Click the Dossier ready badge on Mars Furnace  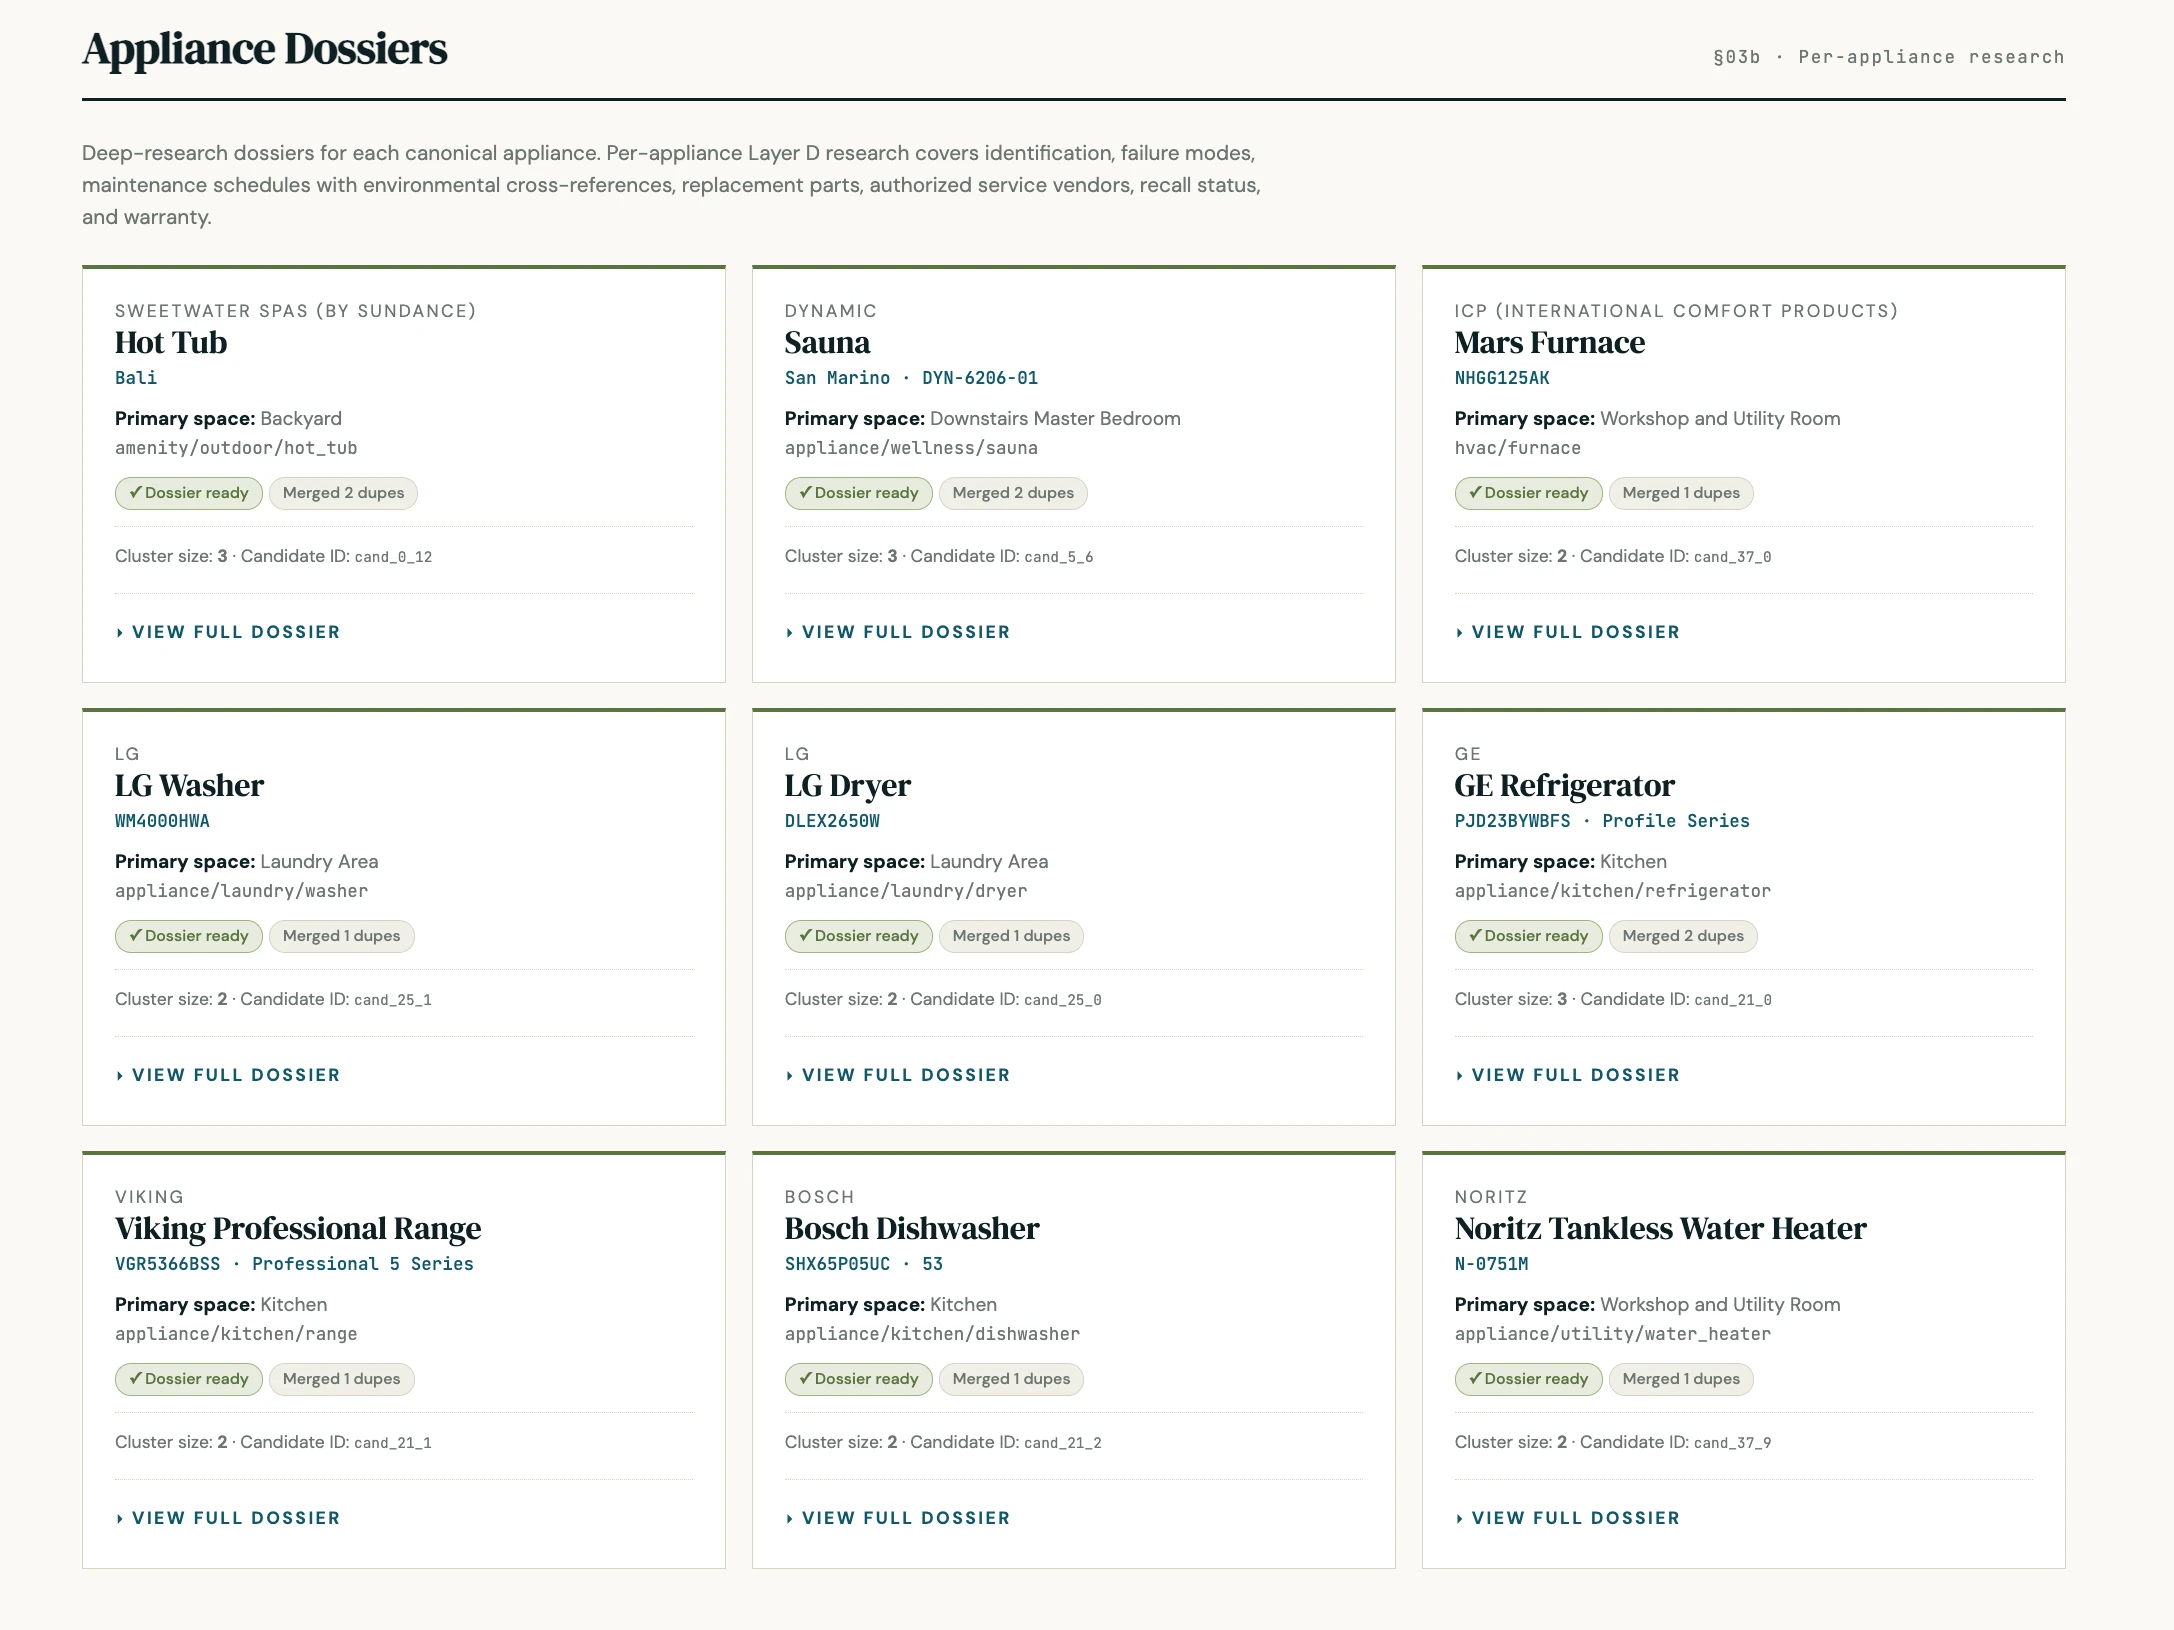click(1529, 493)
